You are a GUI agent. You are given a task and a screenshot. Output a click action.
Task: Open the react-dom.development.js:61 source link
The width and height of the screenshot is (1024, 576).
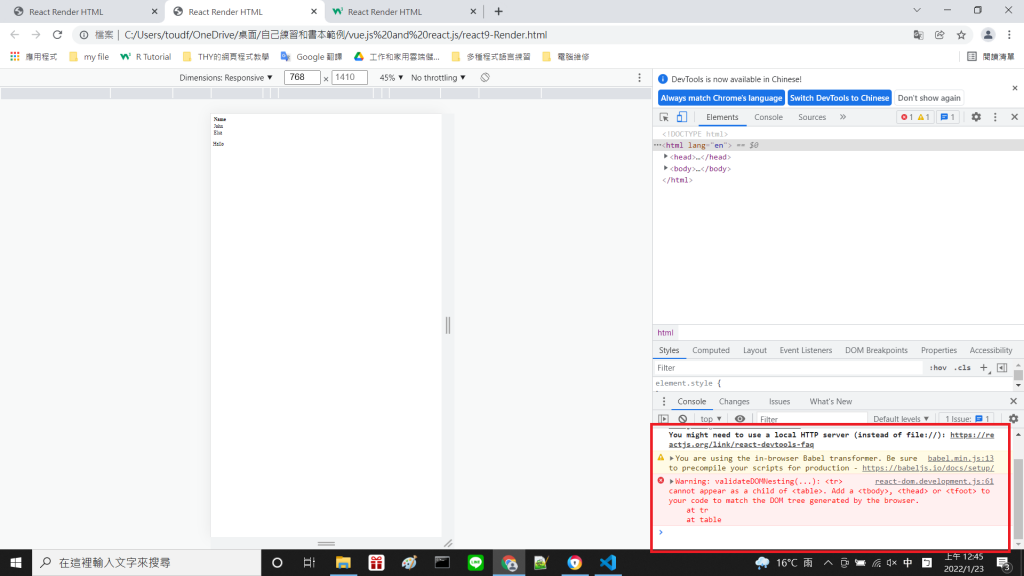[x=934, y=481]
